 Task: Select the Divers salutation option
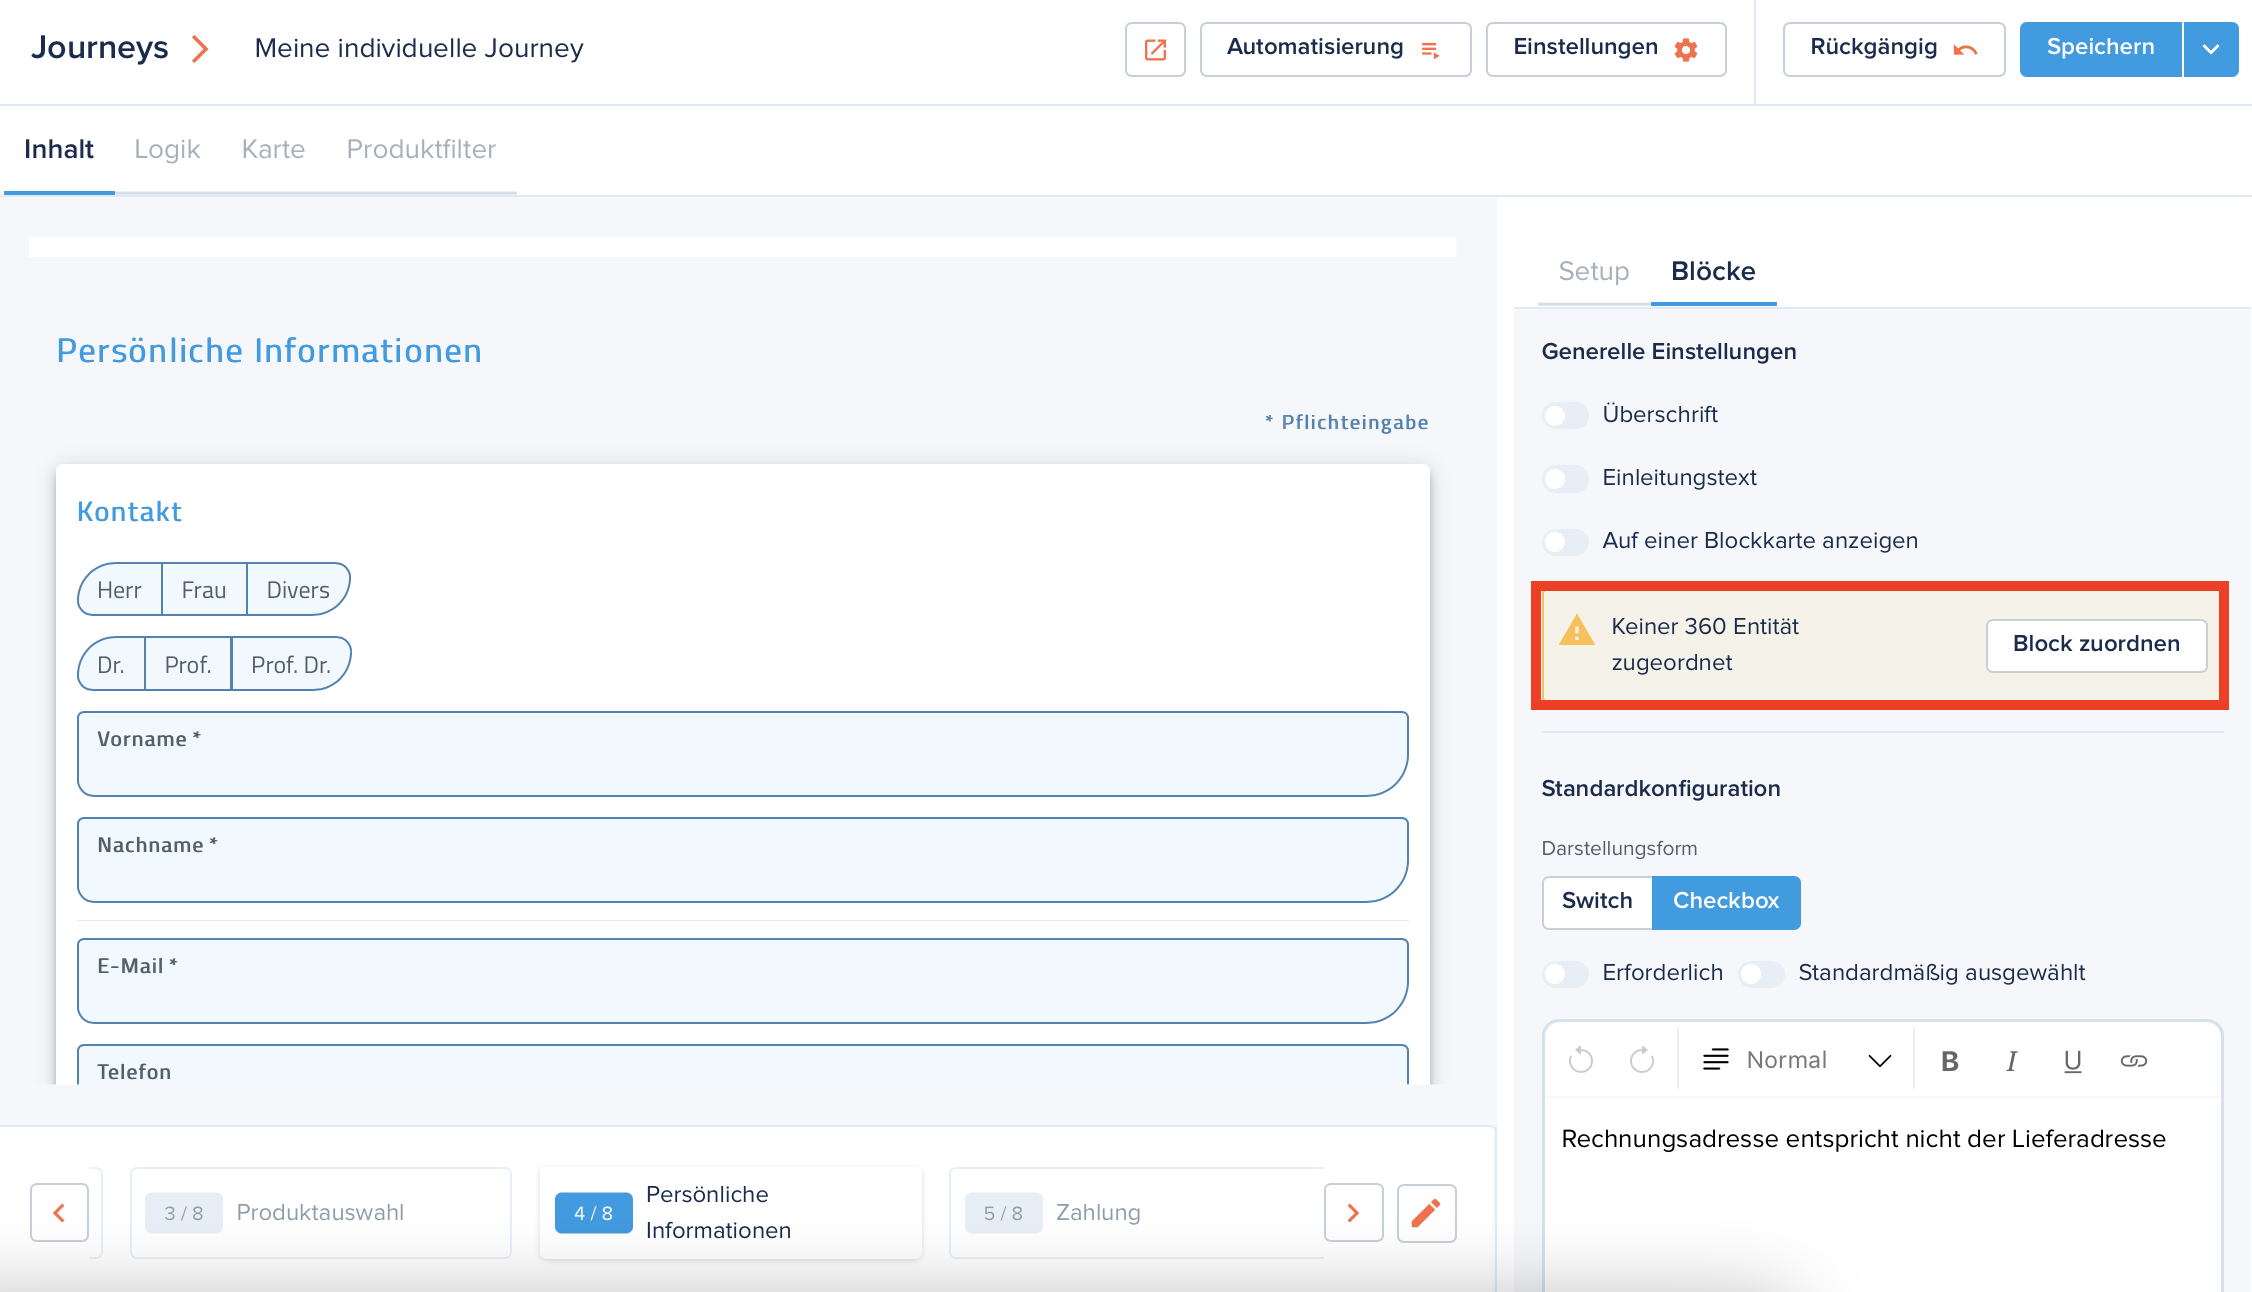tap(298, 590)
